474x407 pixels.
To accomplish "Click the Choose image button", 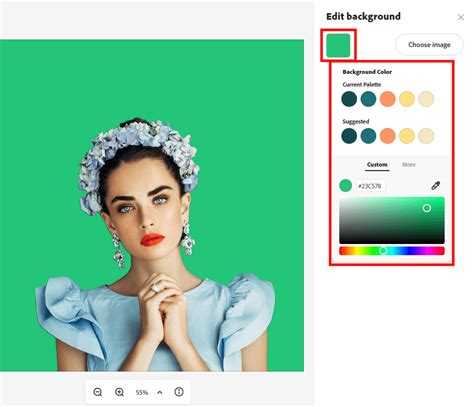I will (429, 45).
